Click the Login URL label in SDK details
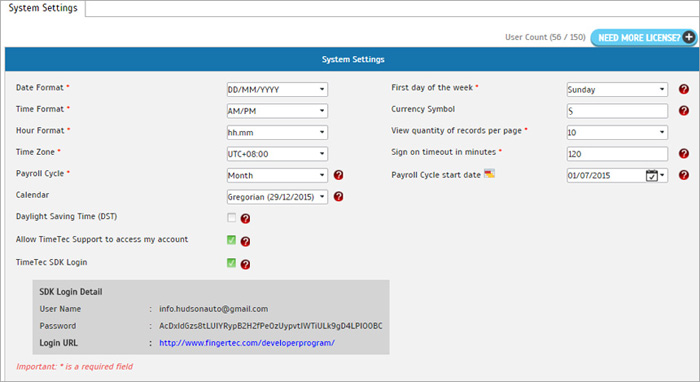 coord(58,343)
